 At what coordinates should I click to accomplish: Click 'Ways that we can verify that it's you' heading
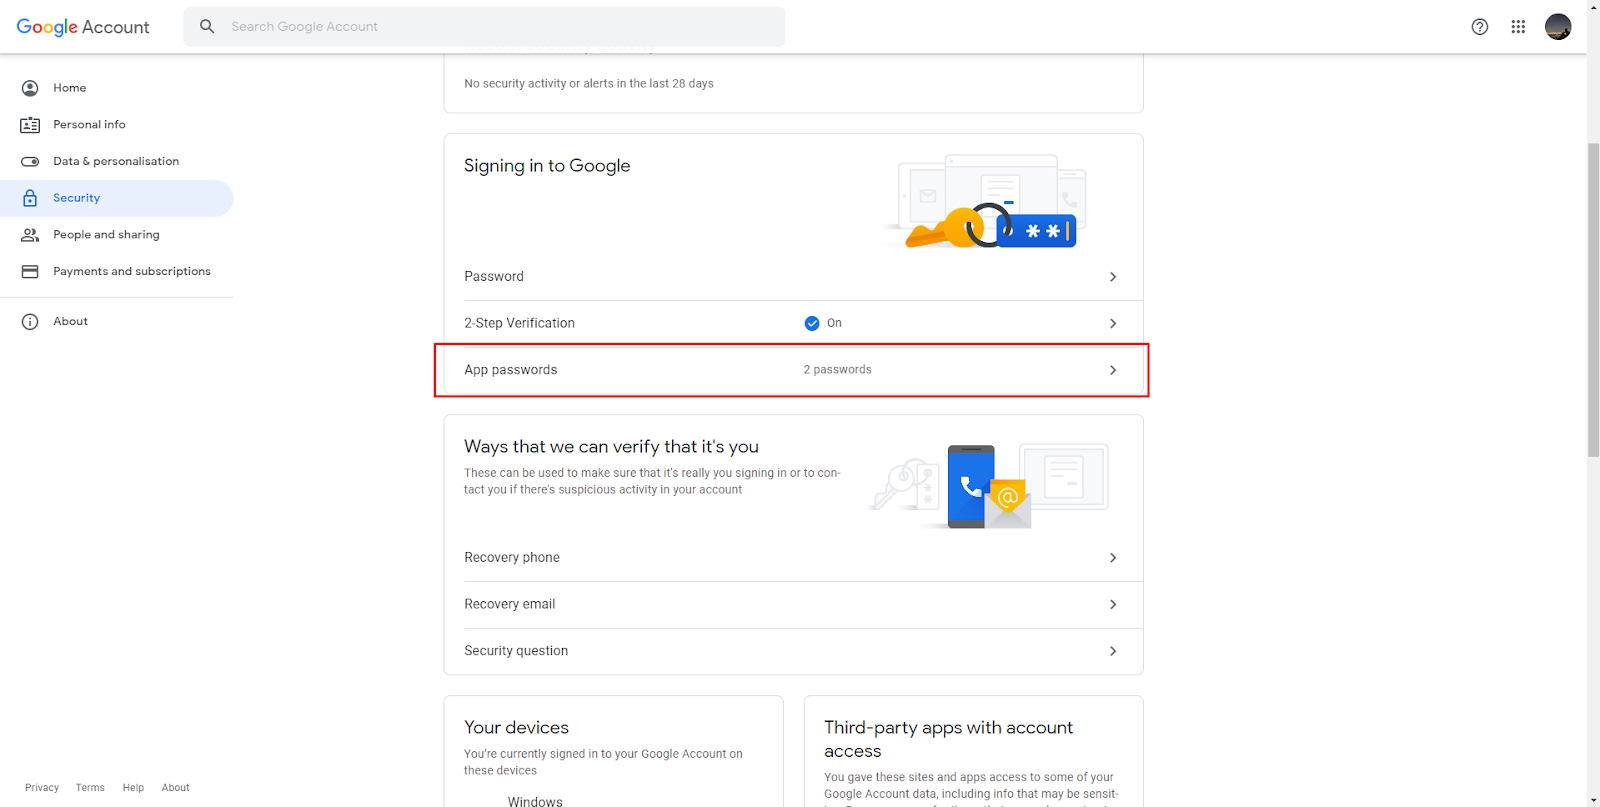click(611, 447)
